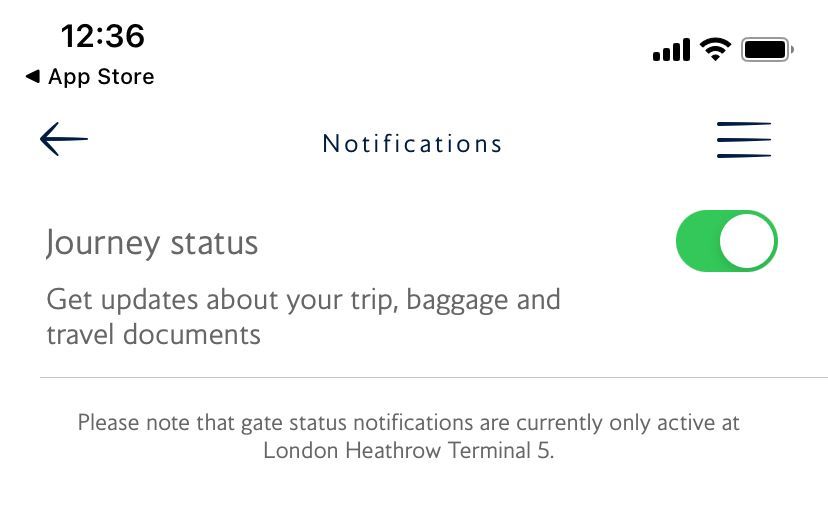Screen dimensions: 828x512
Task: Open the hamburger menu icon
Action: (744, 140)
